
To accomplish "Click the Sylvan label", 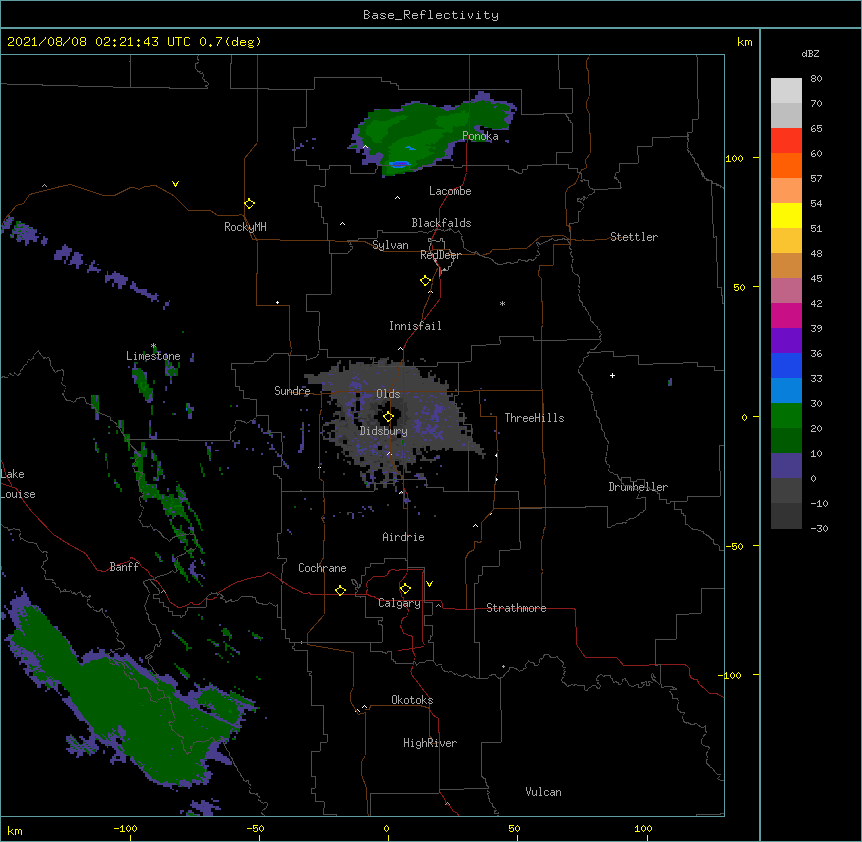I will pyautogui.click(x=390, y=245).
